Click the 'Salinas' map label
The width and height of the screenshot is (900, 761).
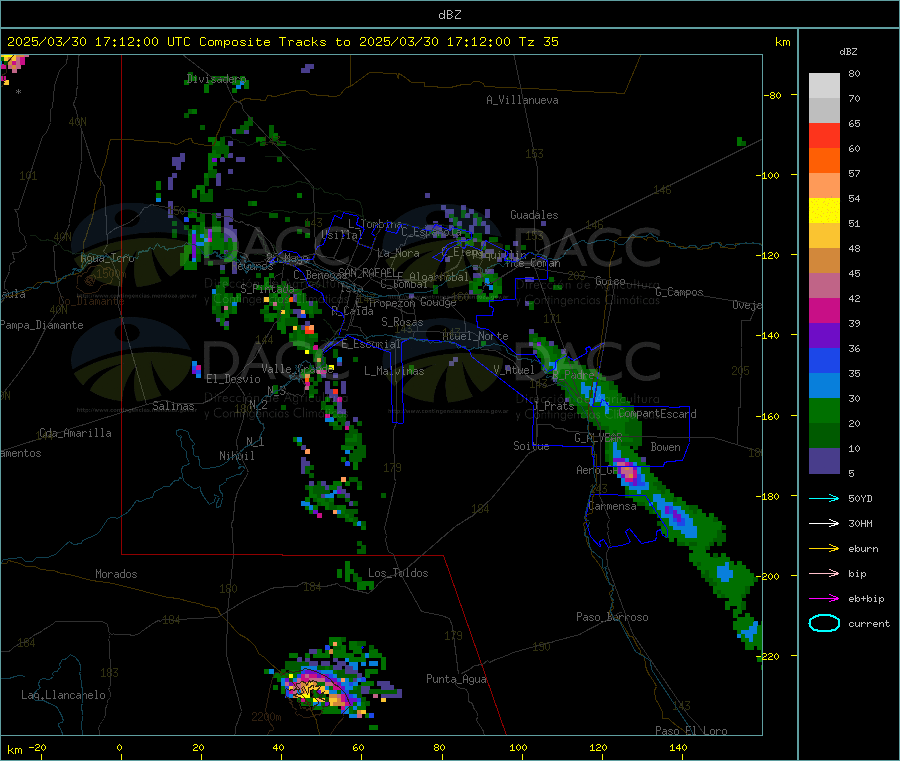pyautogui.click(x=173, y=406)
